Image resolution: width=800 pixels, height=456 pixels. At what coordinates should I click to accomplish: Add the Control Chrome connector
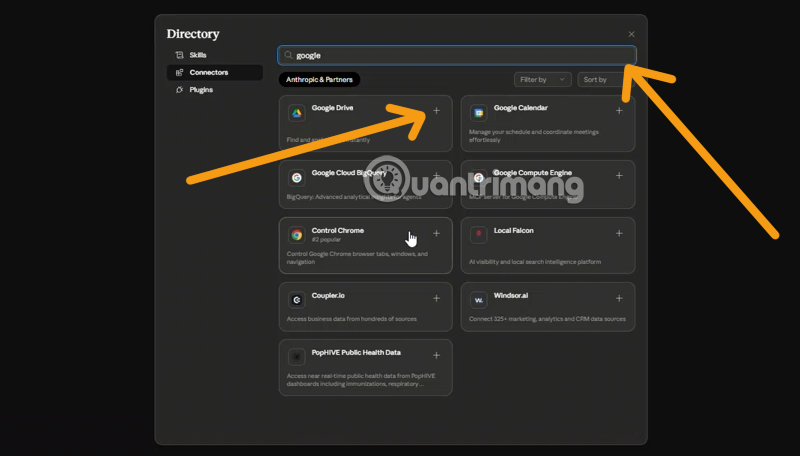point(436,233)
